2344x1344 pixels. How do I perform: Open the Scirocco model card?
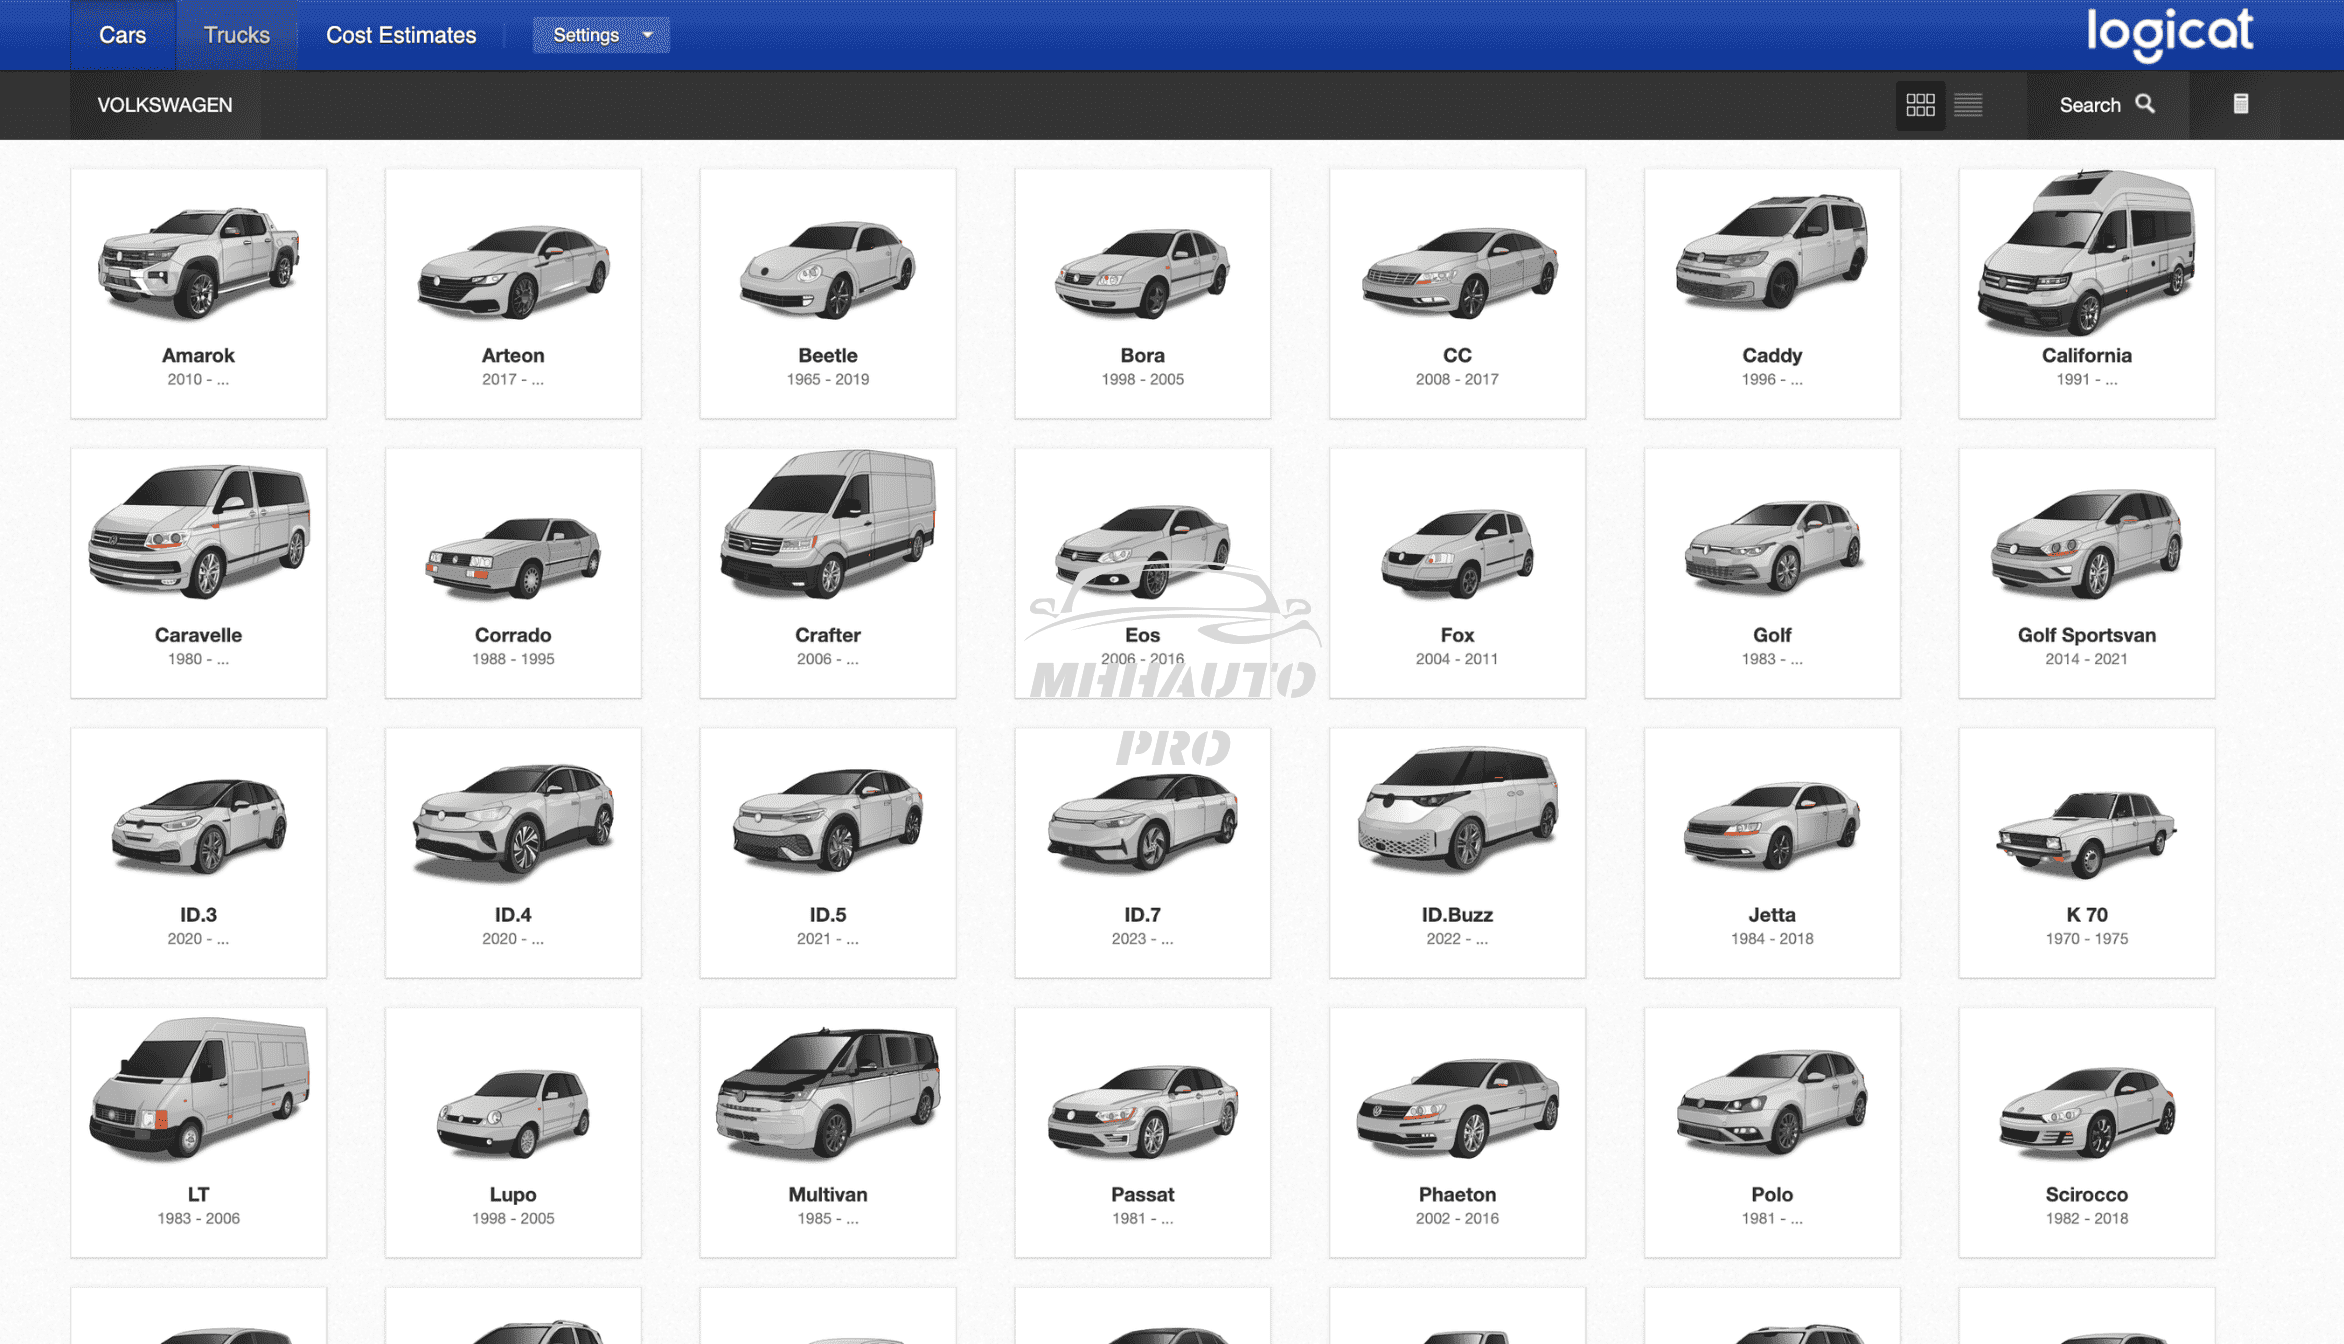tap(2086, 1131)
